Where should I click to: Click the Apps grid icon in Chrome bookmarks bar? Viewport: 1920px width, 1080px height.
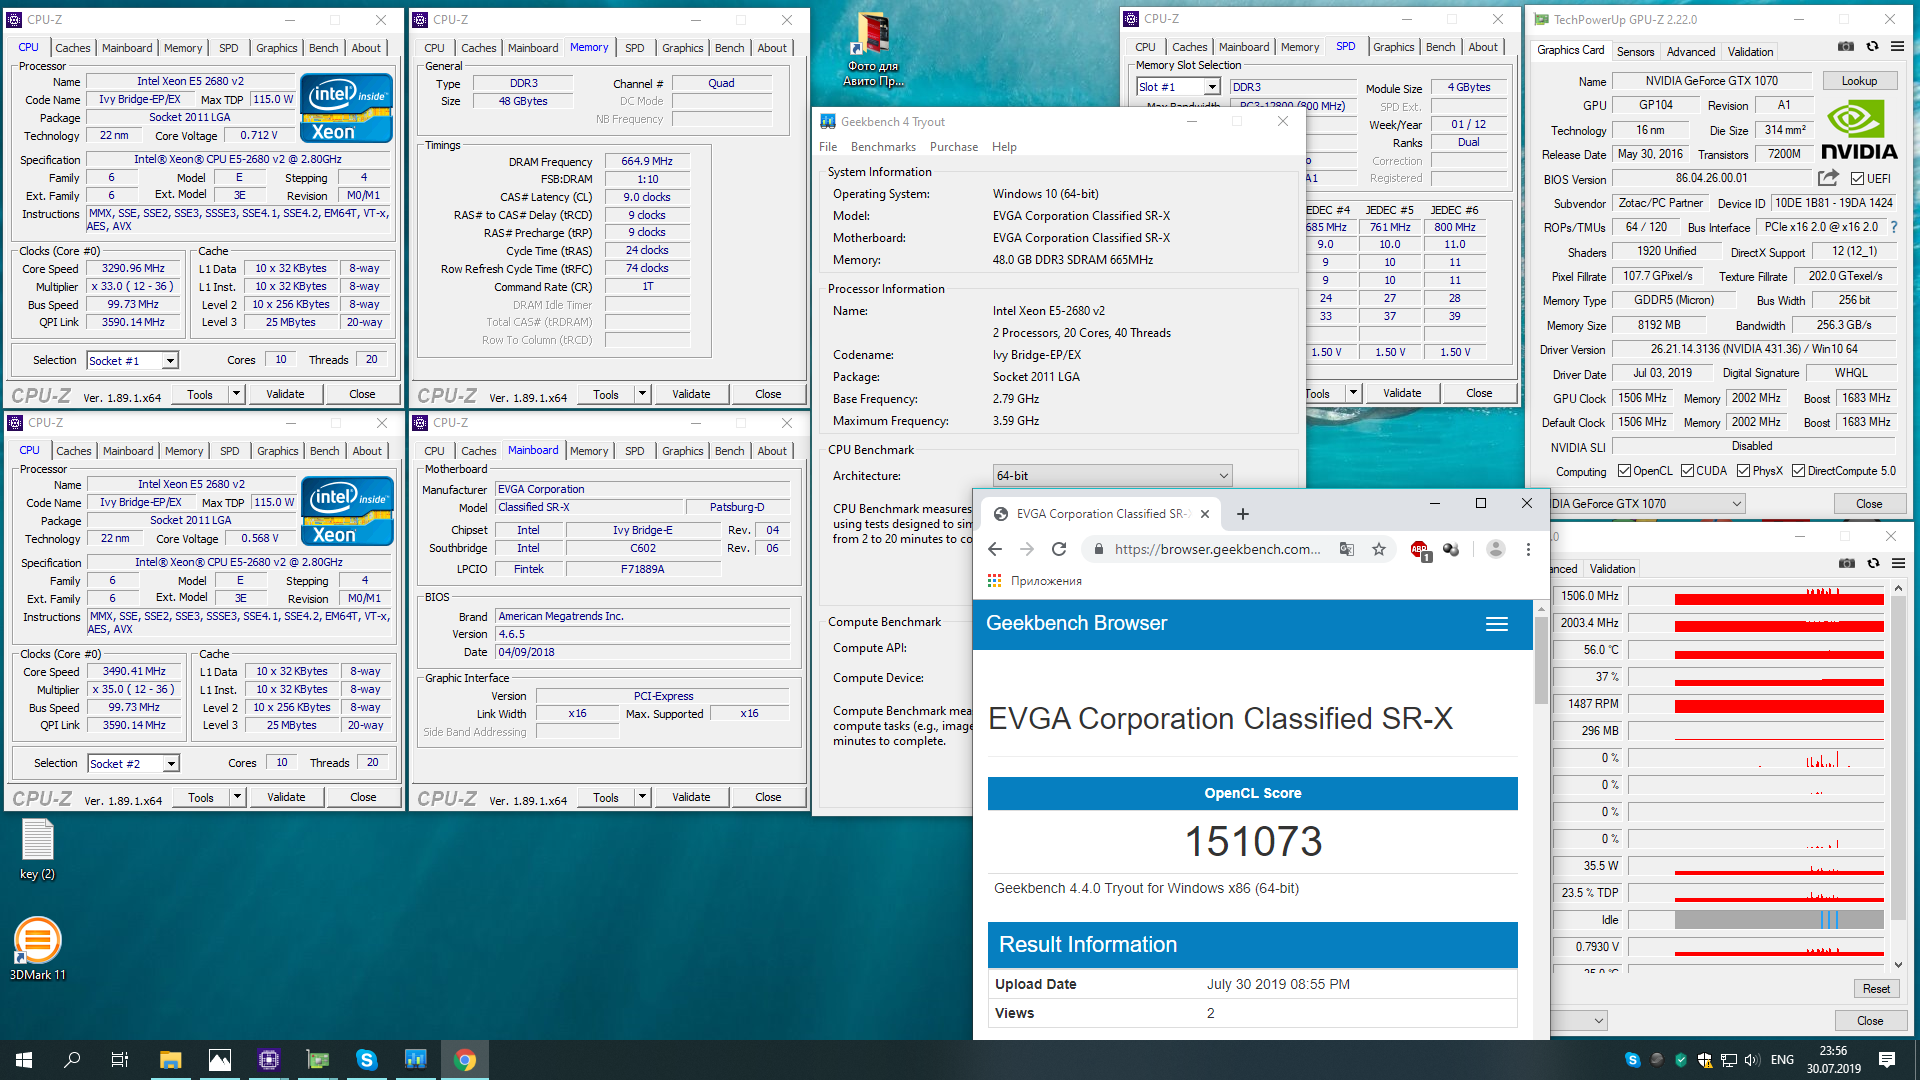pyautogui.click(x=994, y=581)
